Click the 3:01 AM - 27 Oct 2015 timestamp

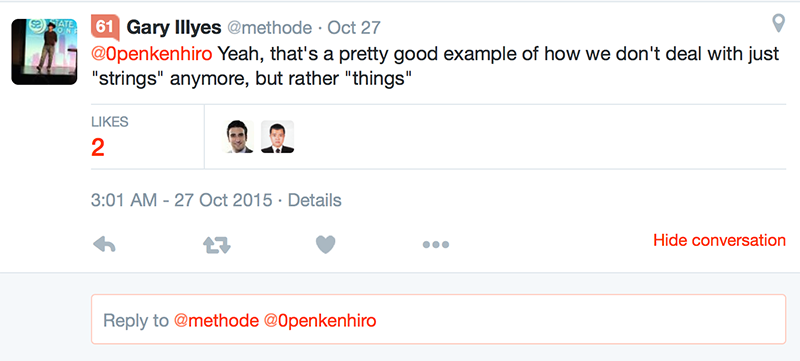point(182,200)
